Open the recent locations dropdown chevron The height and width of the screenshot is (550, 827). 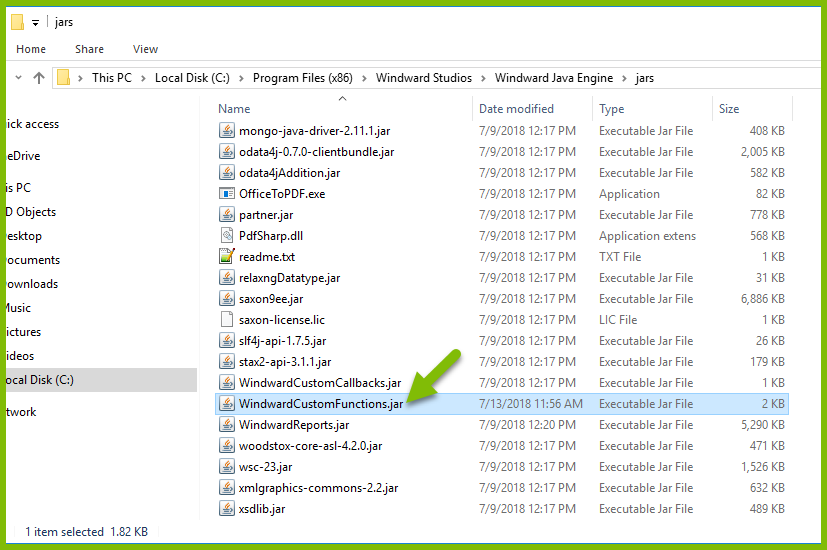18,78
